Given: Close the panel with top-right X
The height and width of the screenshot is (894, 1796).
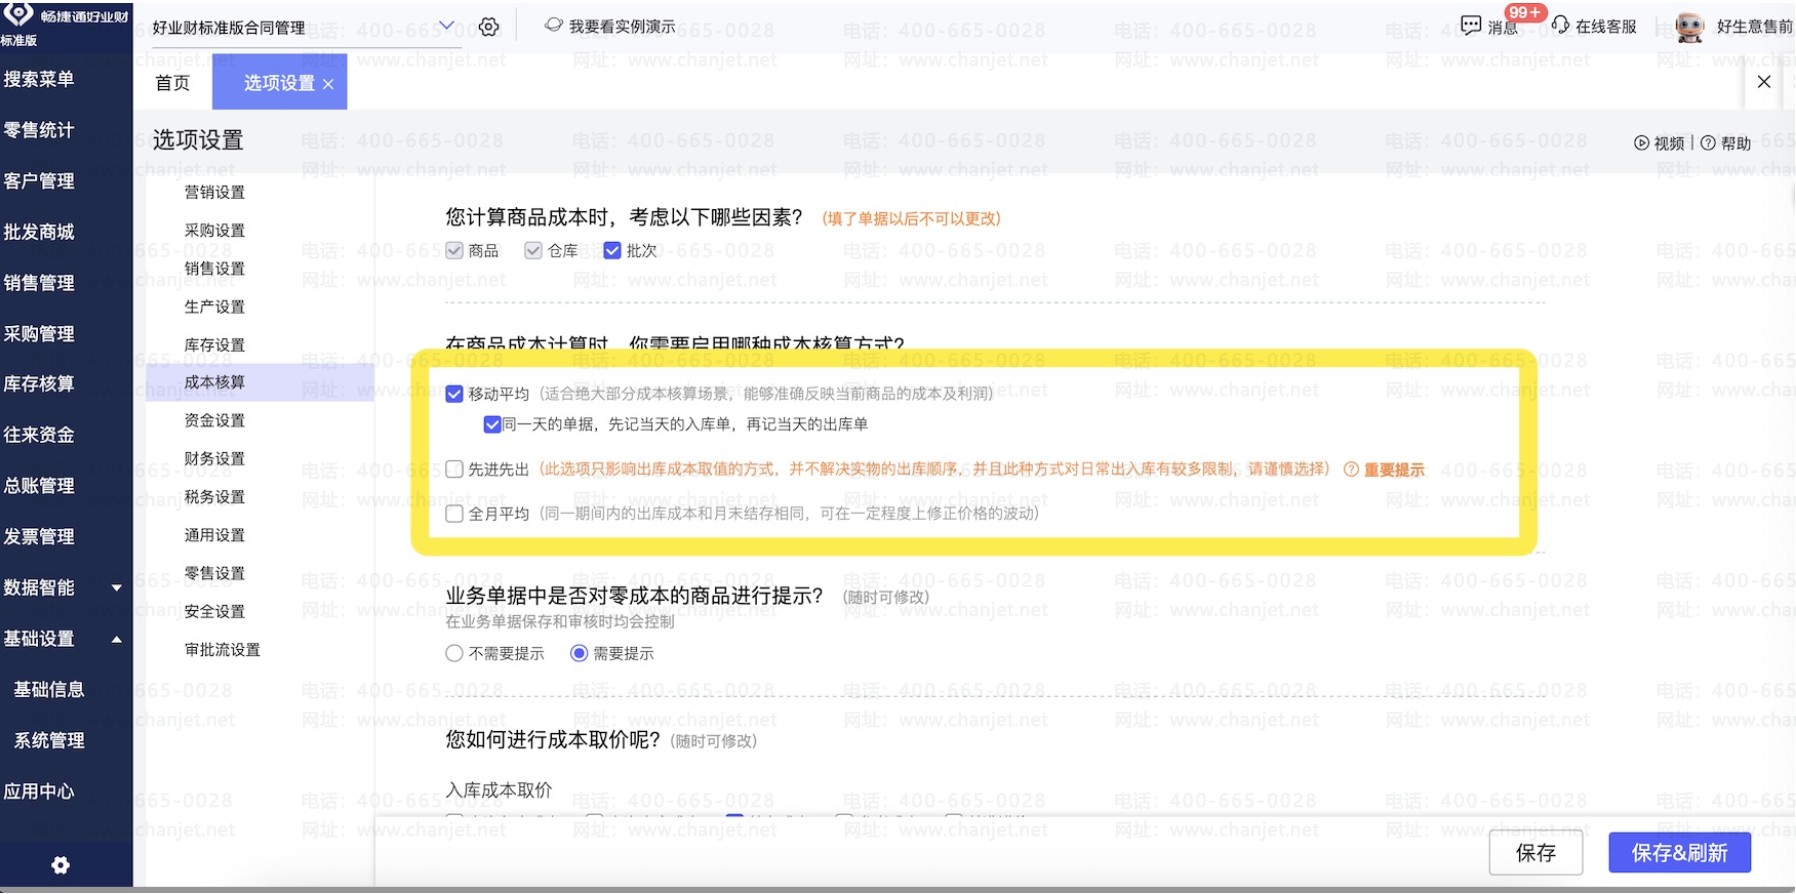Looking at the screenshot, I should pyautogui.click(x=1764, y=82).
